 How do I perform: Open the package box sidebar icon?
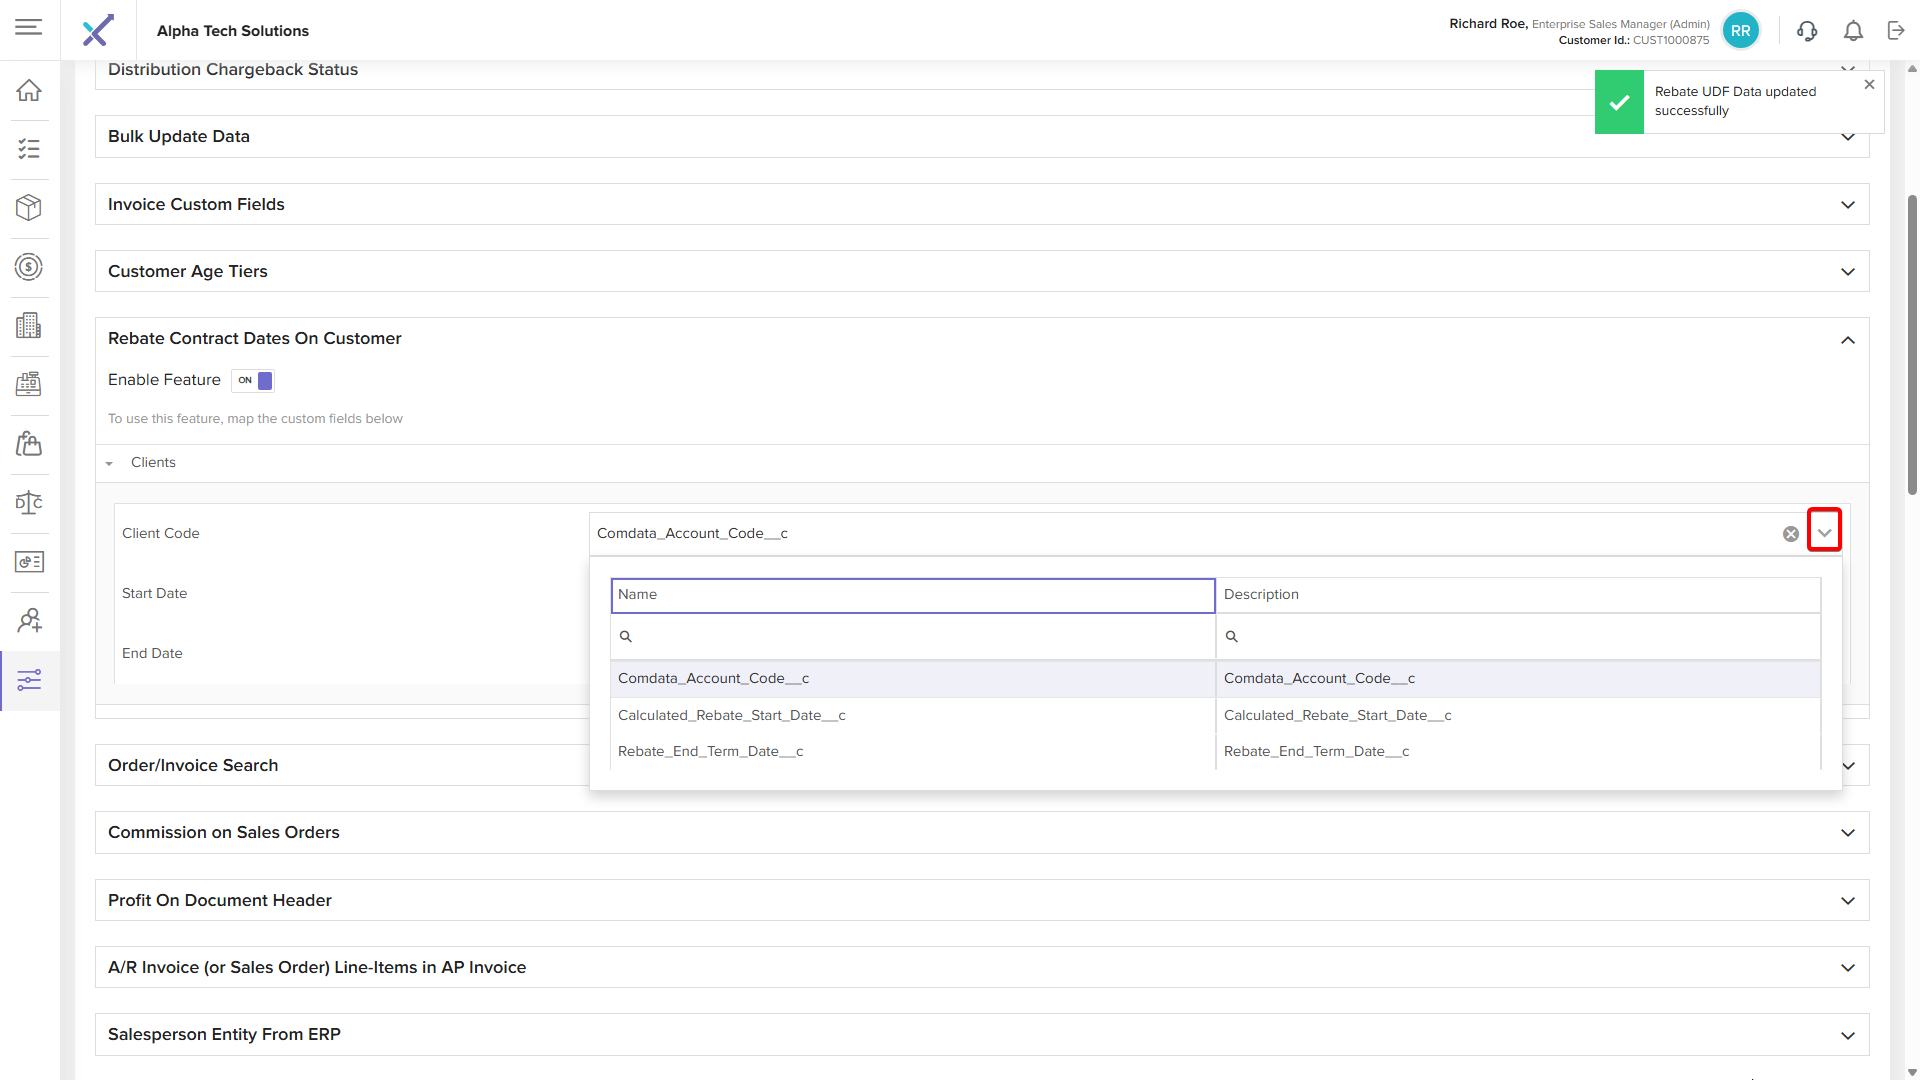coord(29,208)
